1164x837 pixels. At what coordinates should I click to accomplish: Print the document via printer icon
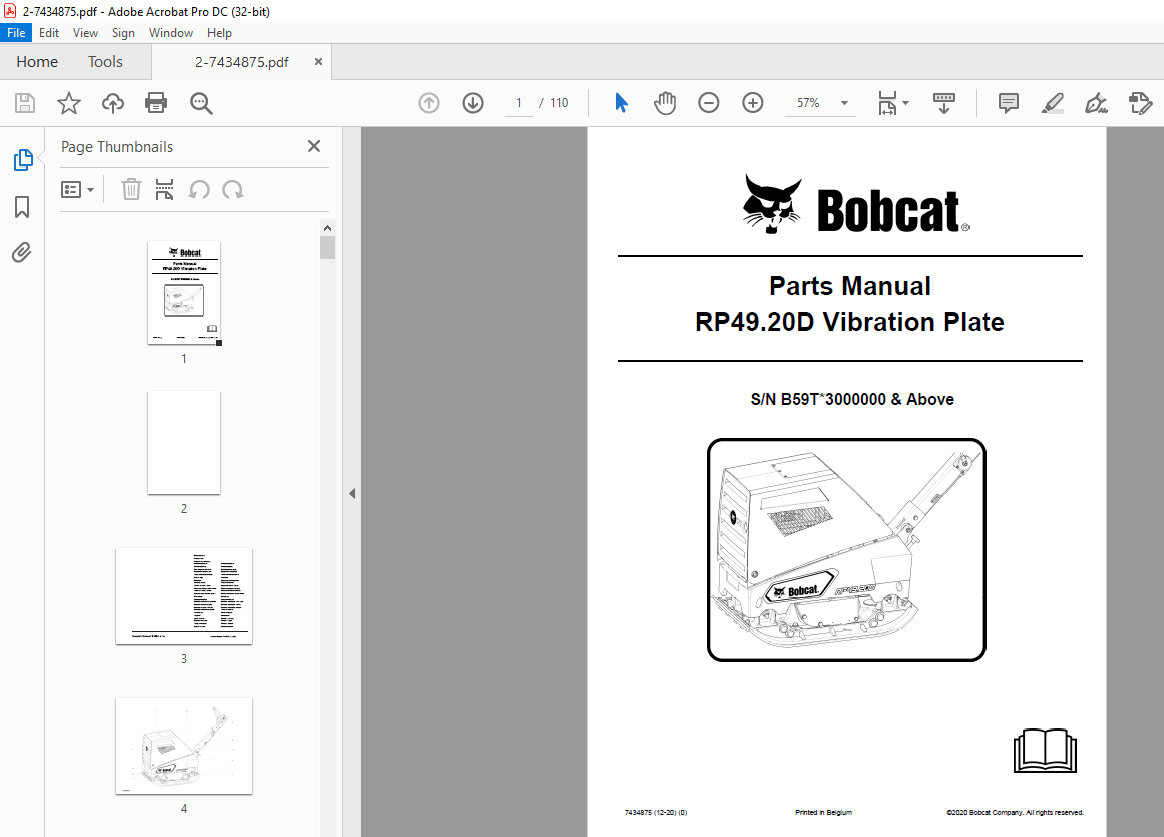click(x=156, y=103)
